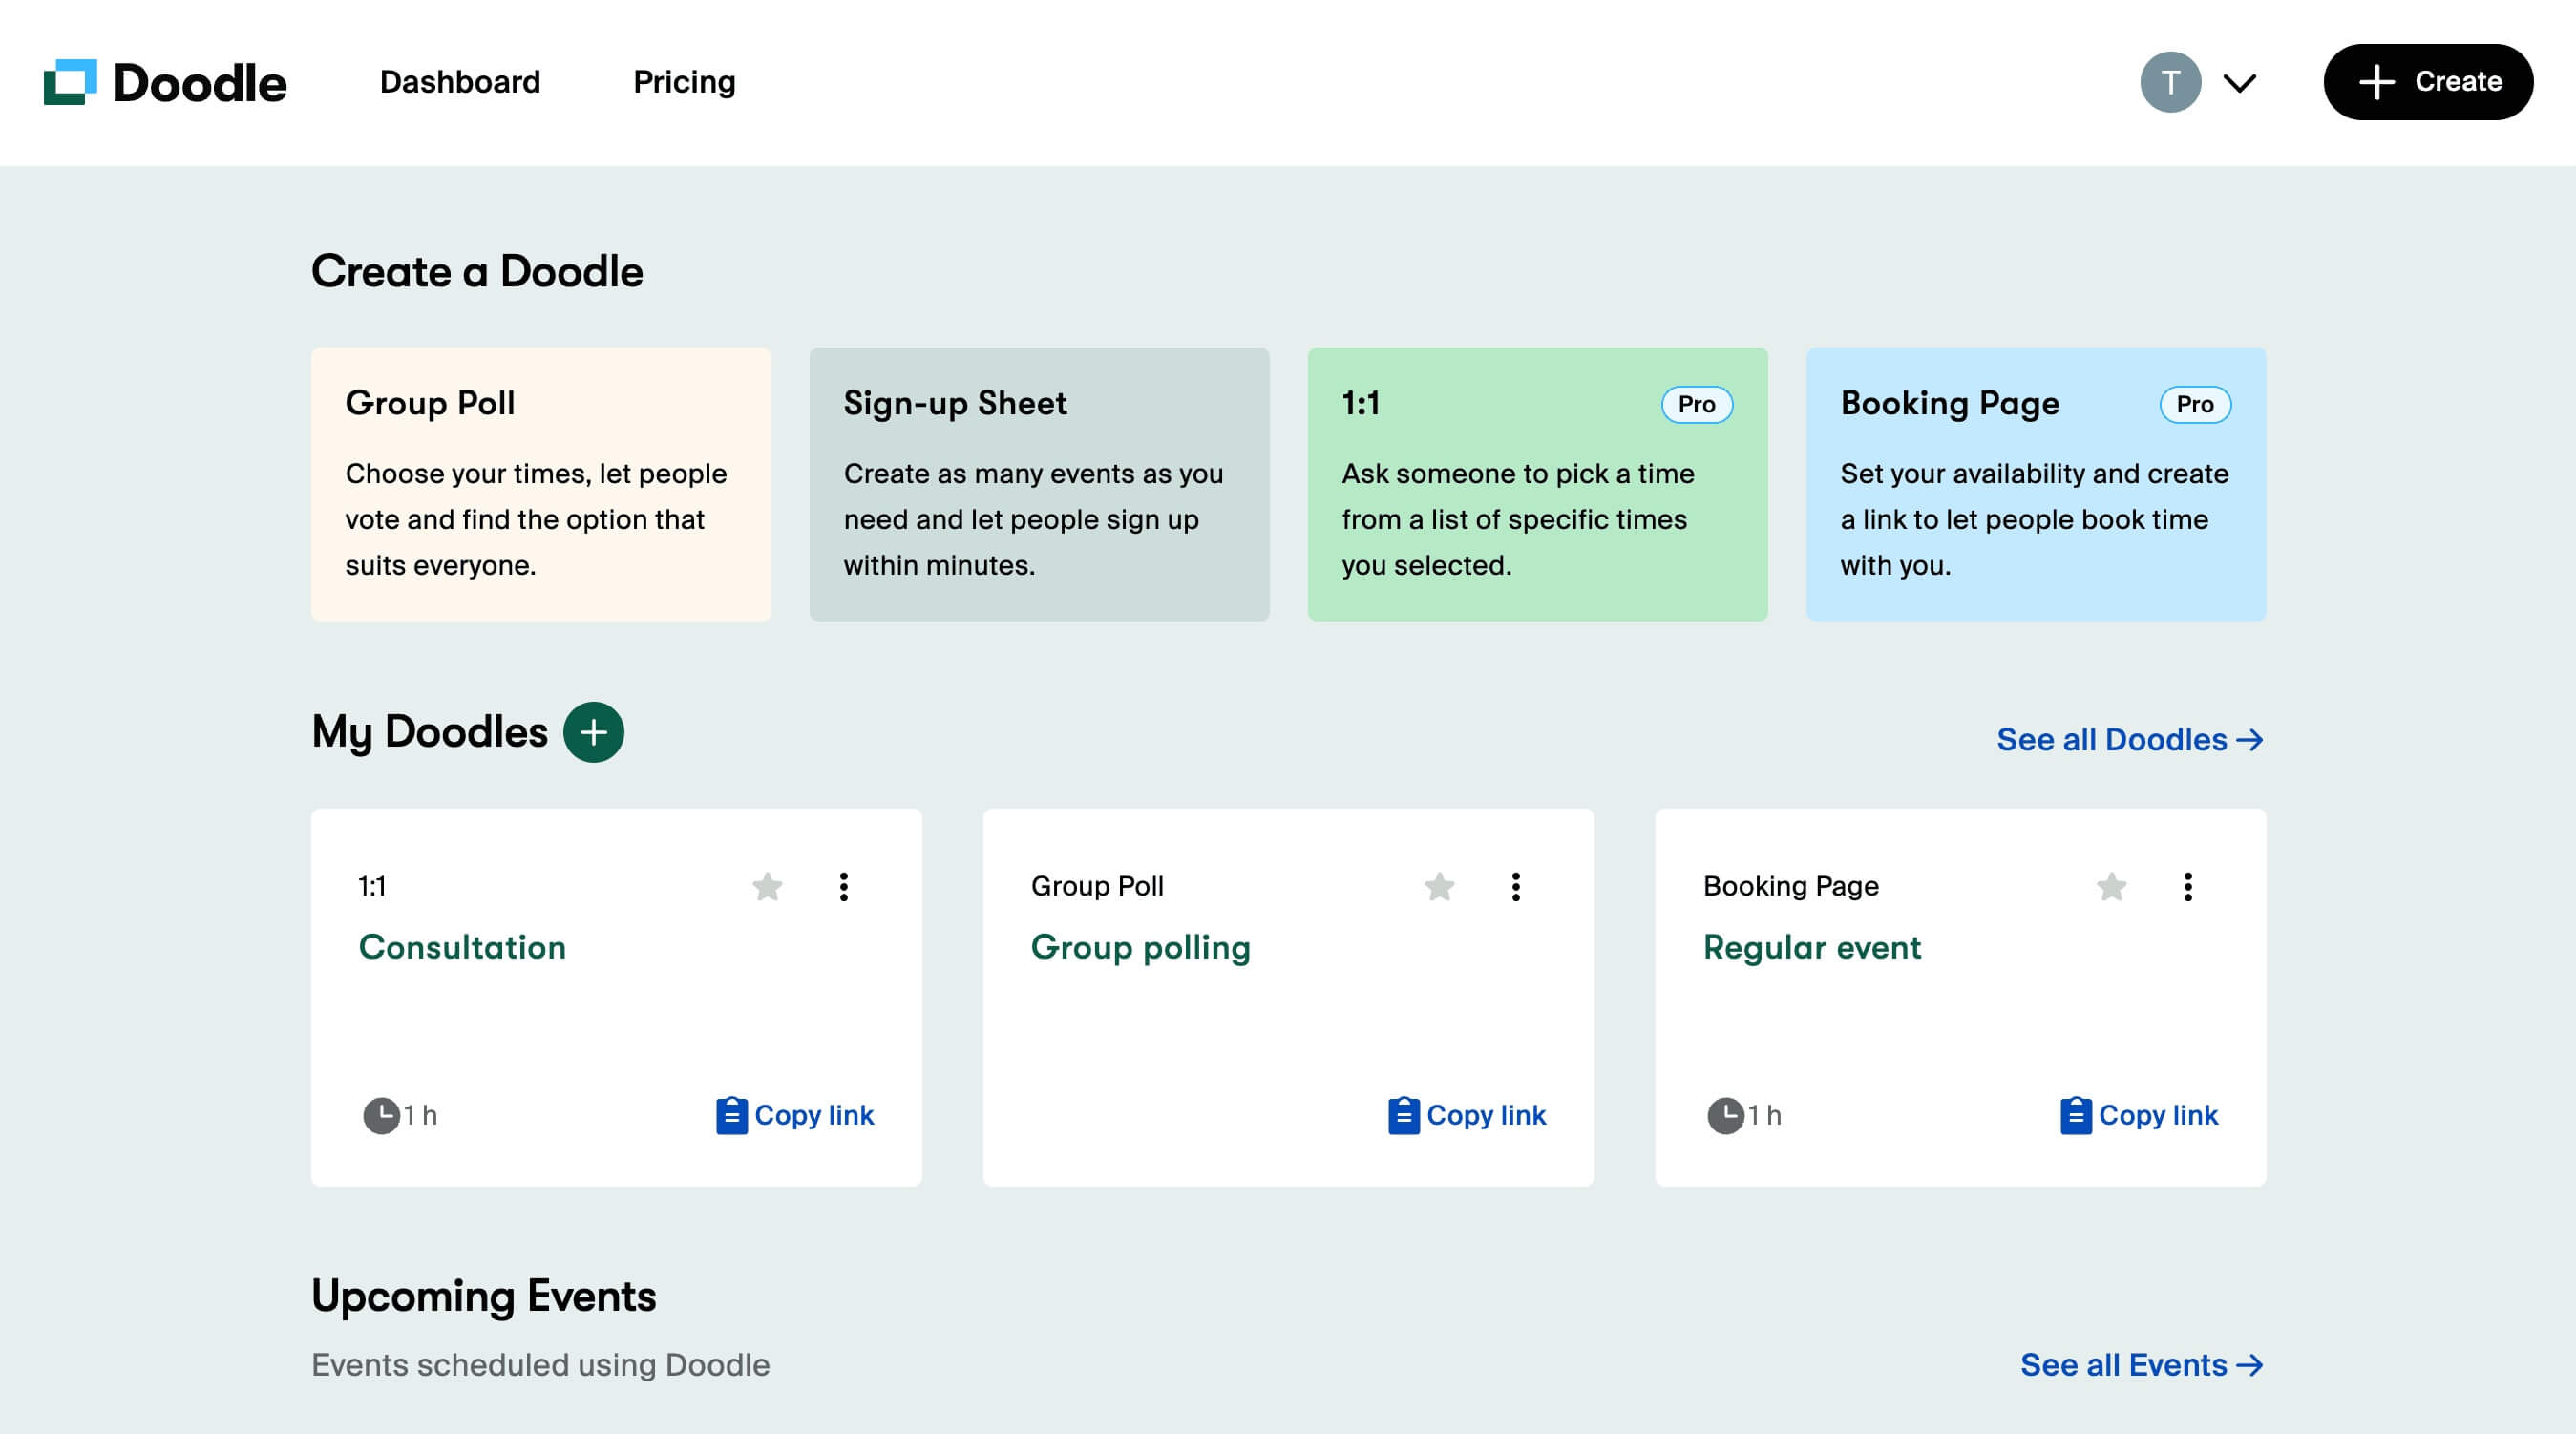Viewport: 2576px width, 1434px height.
Task: Open more options for Consultation
Action: (x=844, y=886)
